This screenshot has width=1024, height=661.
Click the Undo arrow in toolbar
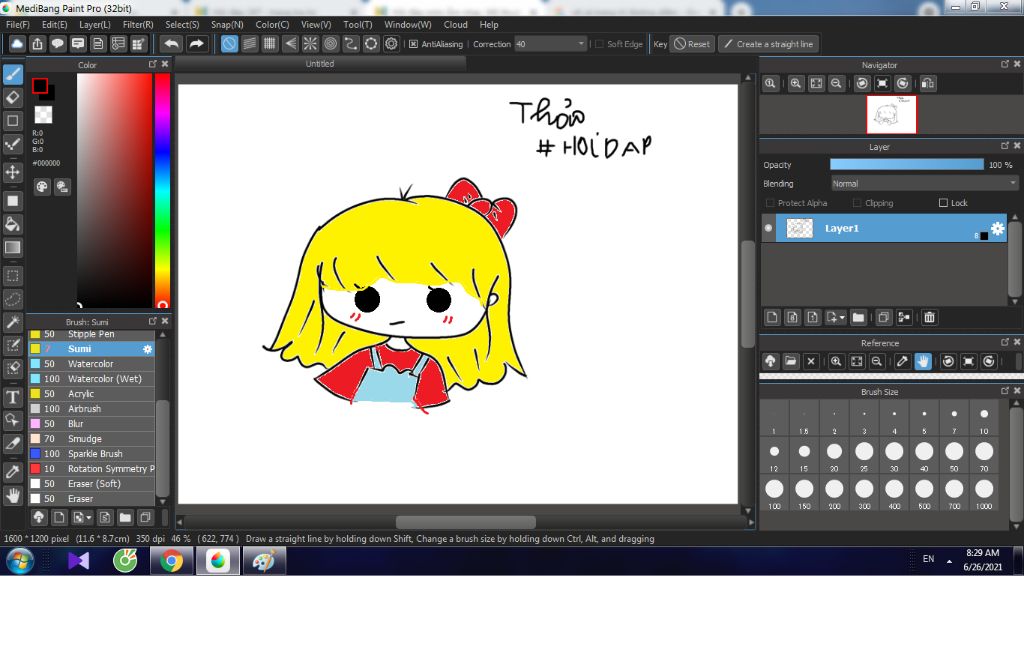[172, 44]
